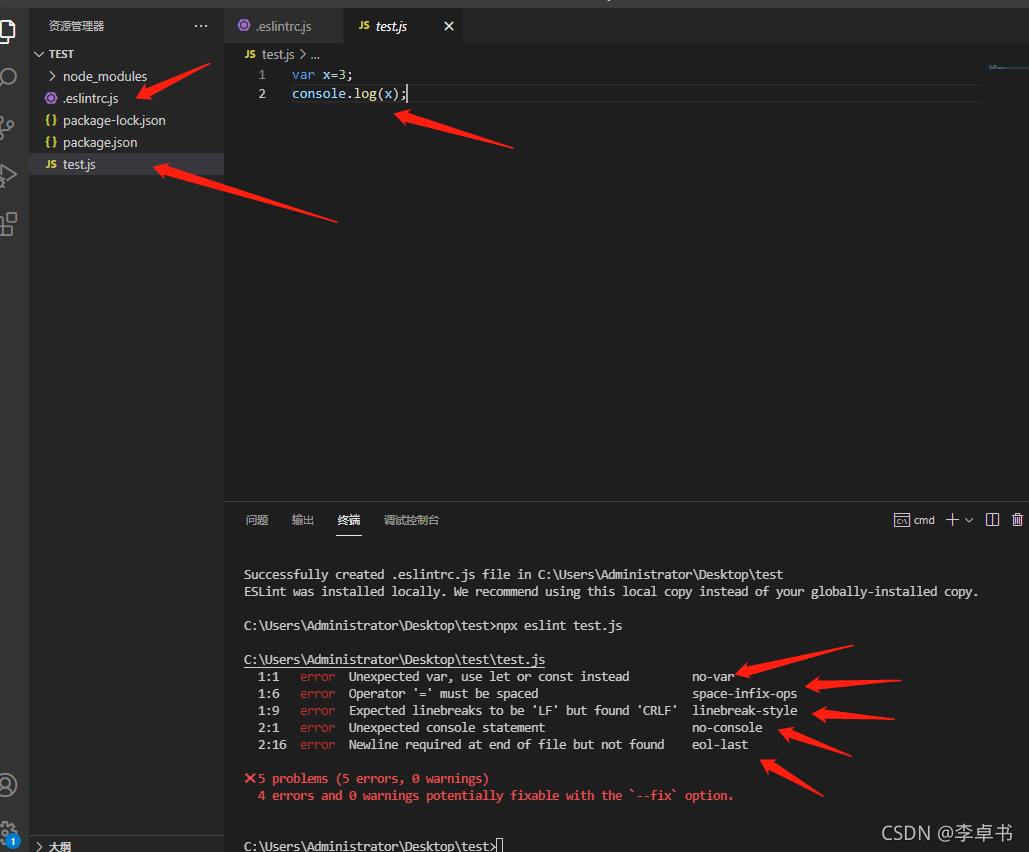The height and width of the screenshot is (852, 1029).
Task: Switch to the 问题 panel tab
Action: [257, 520]
